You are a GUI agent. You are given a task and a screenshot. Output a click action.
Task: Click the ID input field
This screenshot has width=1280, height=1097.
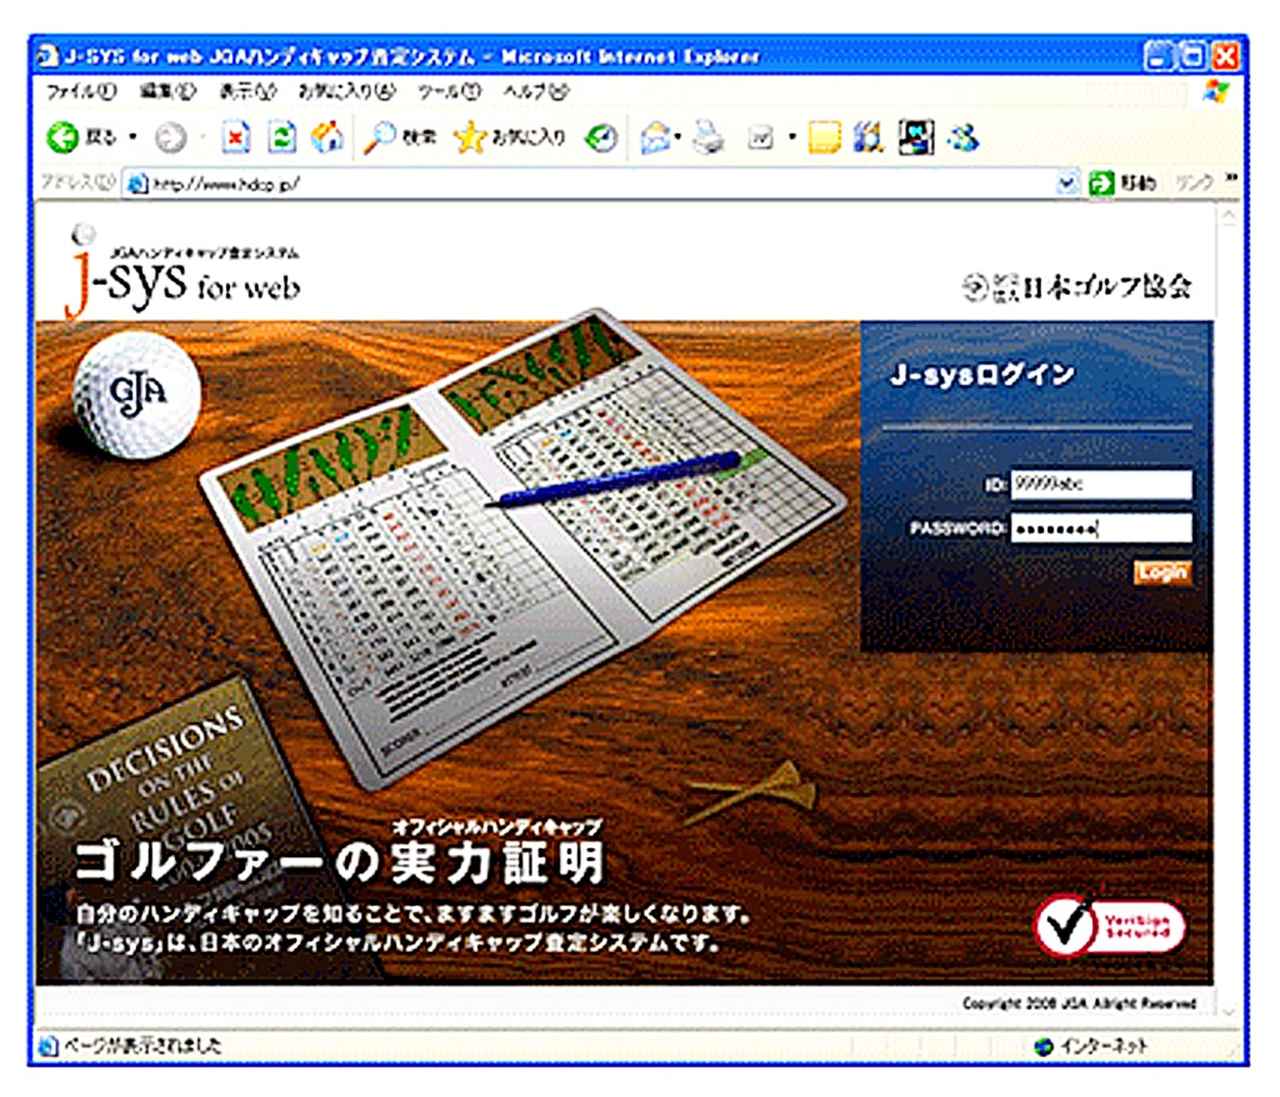tap(1101, 485)
